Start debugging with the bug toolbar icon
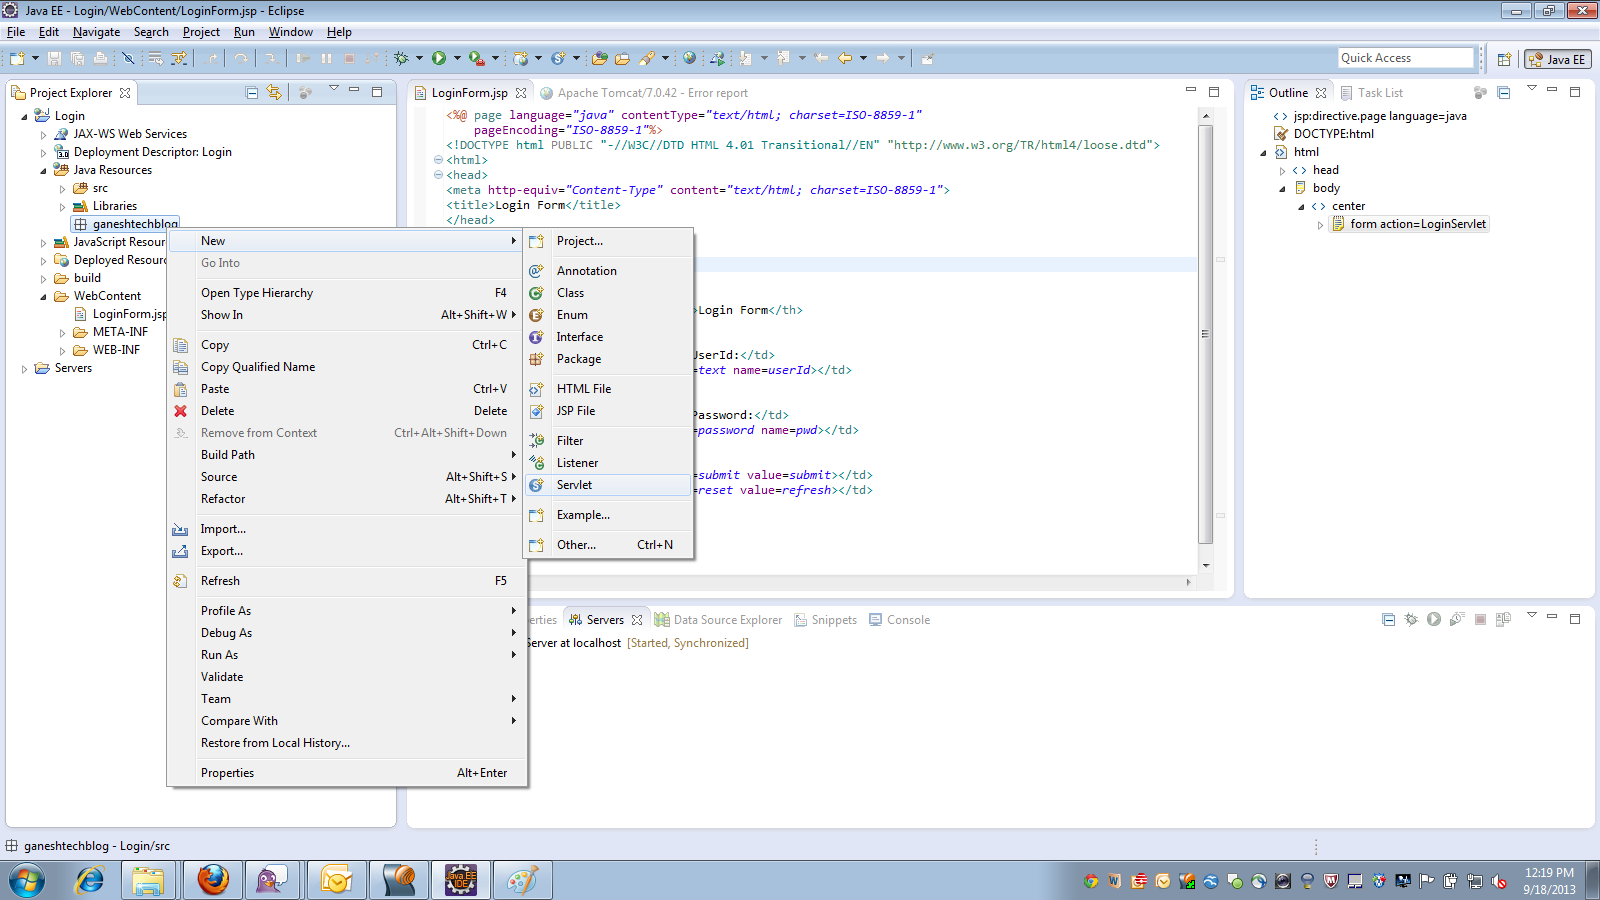1600x900 pixels. click(x=399, y=58)
